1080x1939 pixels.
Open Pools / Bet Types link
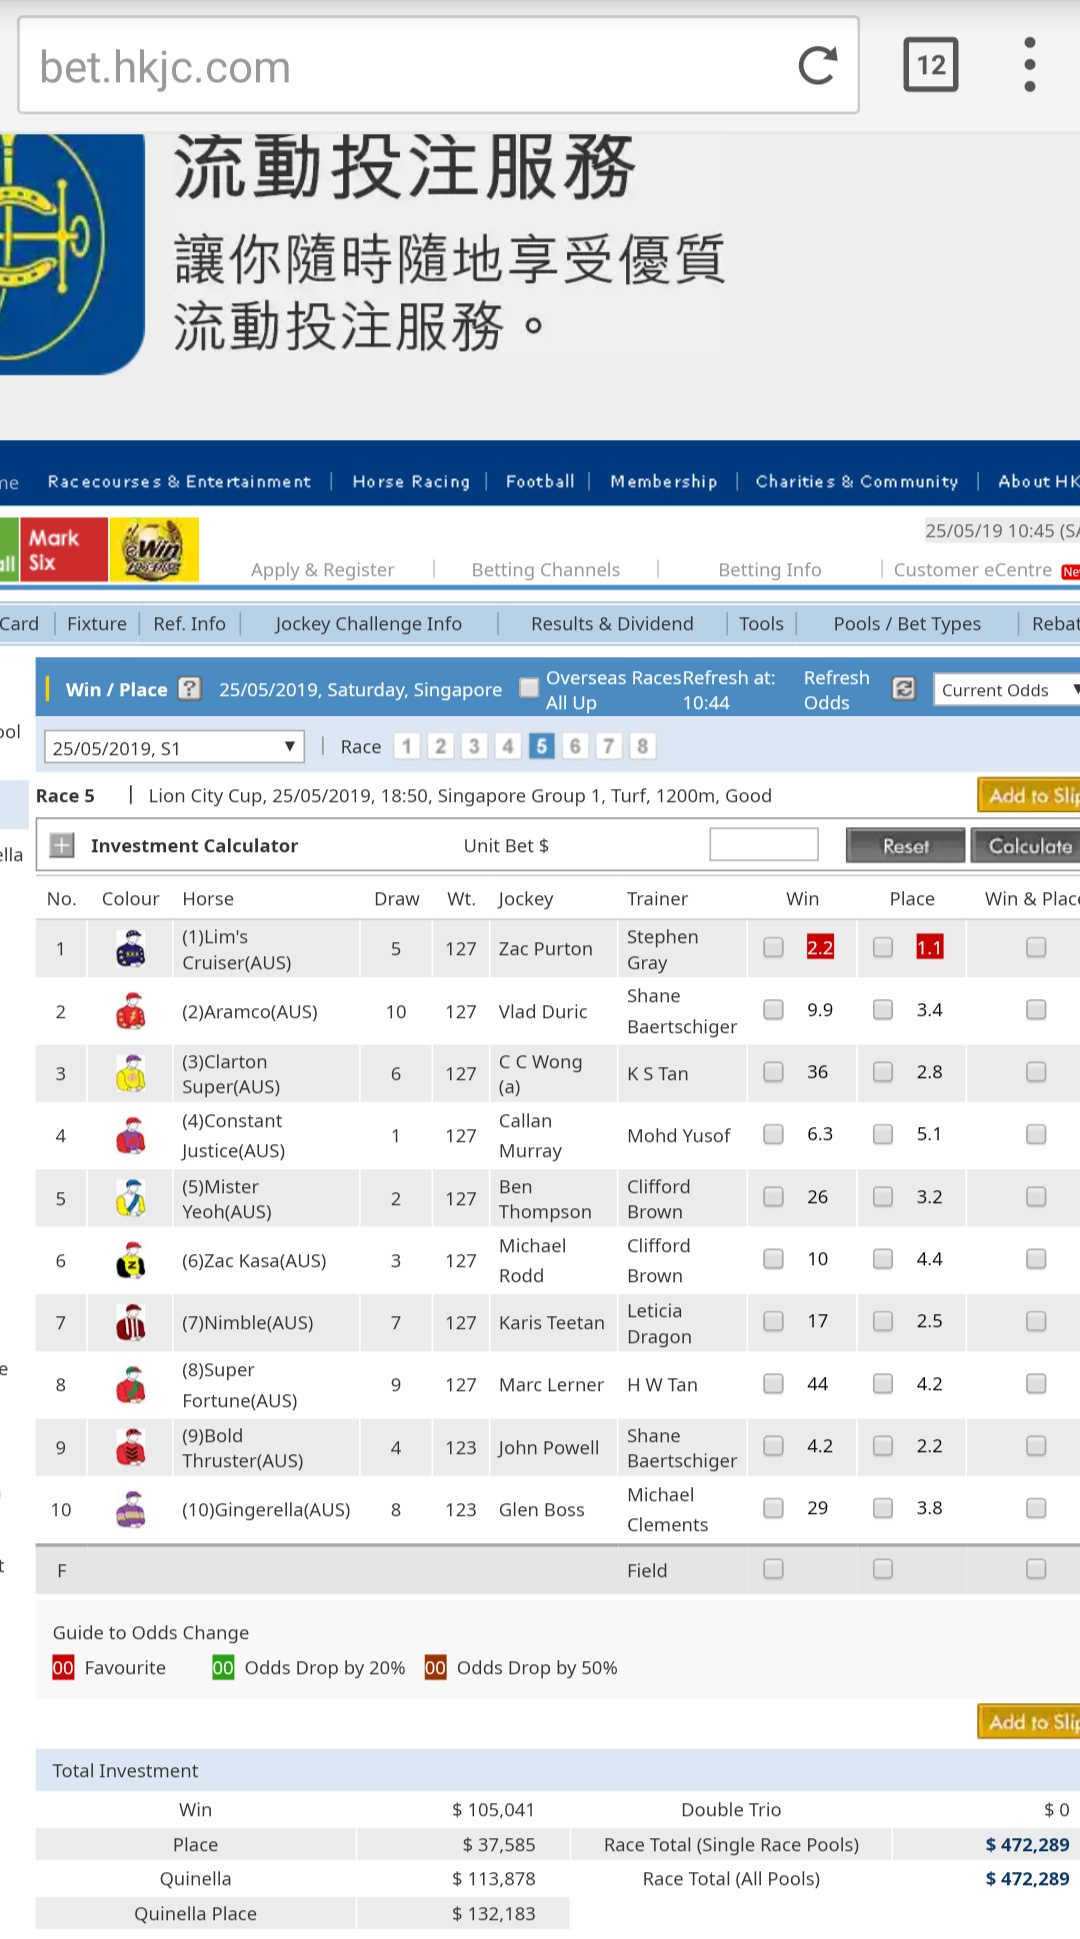point(907,624)
